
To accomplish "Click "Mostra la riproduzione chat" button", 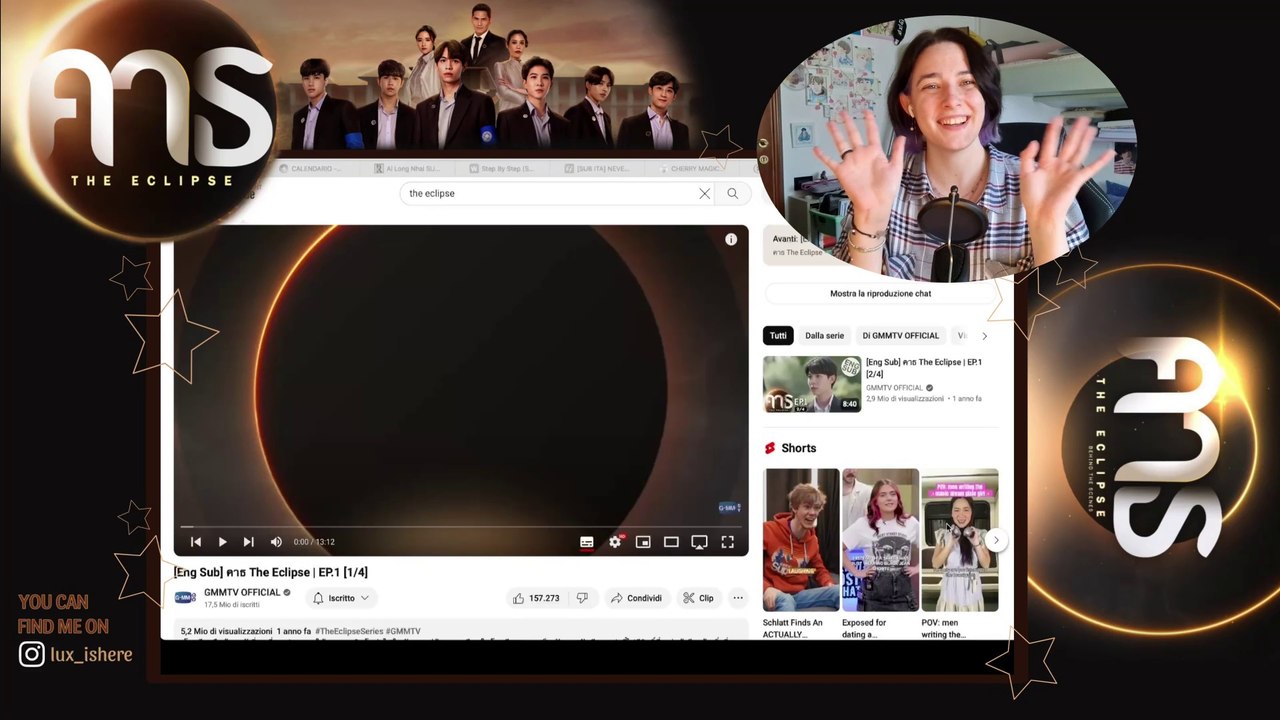I will point(880,294).
